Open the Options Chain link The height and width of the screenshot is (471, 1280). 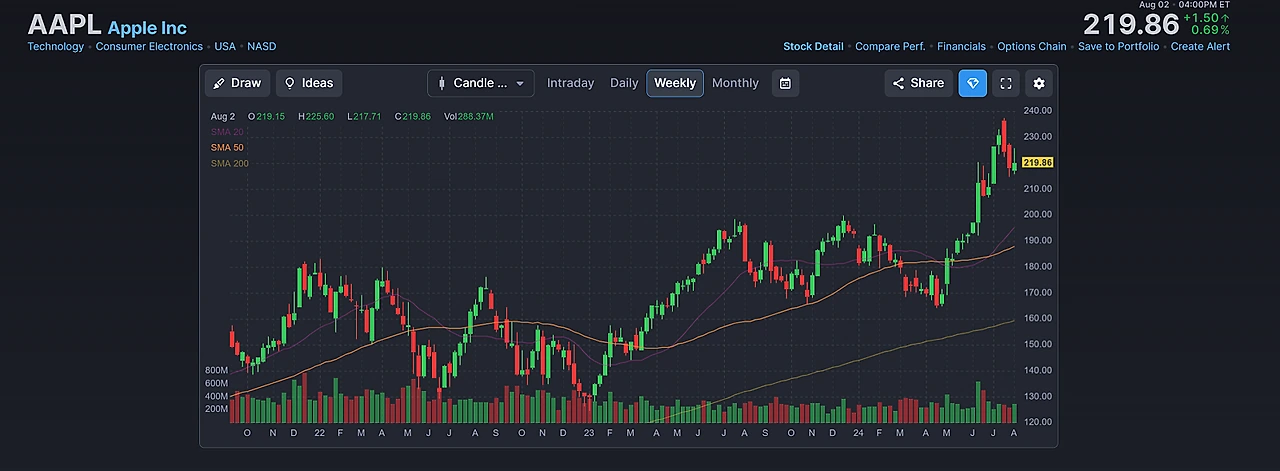click(x=1032, y=46)
